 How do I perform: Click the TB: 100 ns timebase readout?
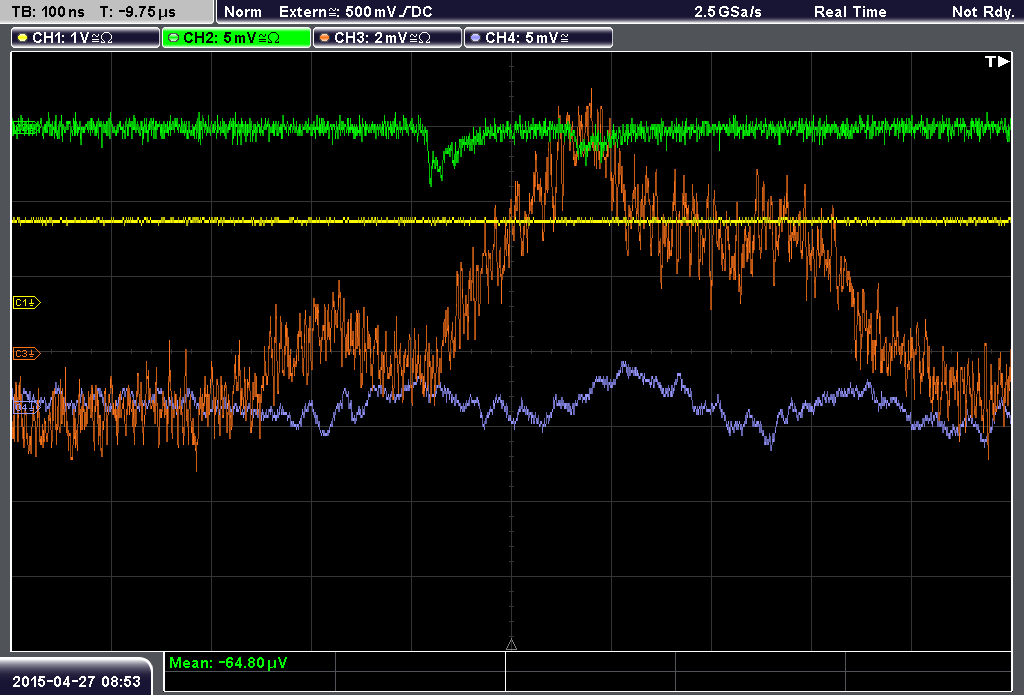point(48,12)
